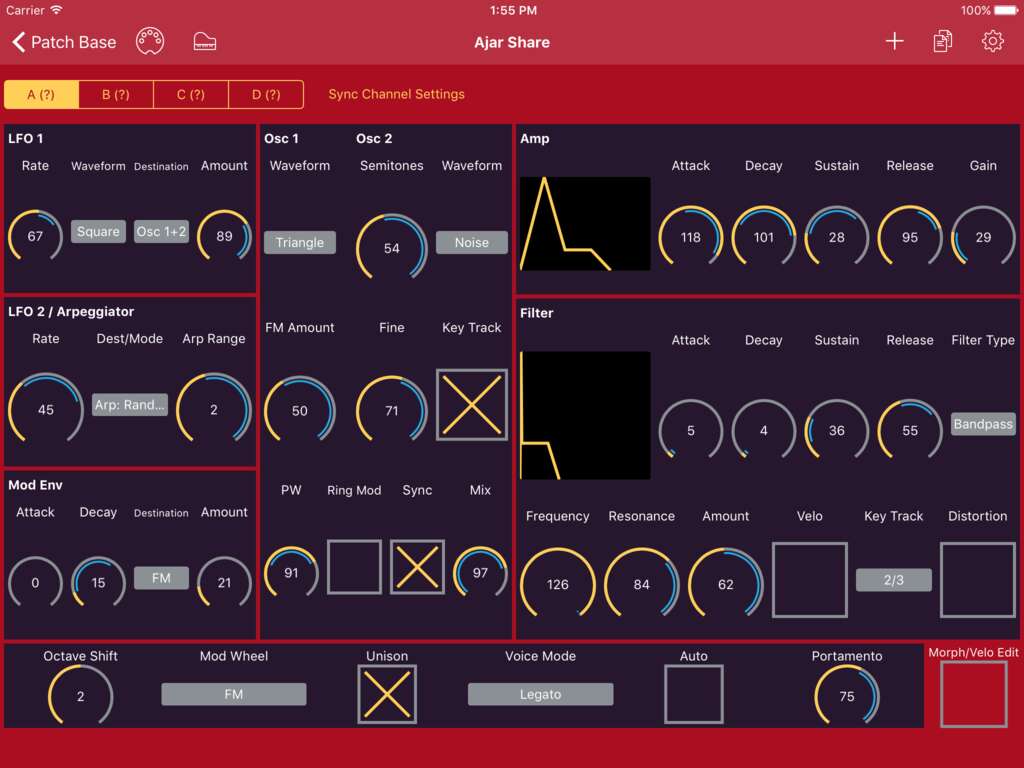Click the Arp Range knob at 2
The height and width of the screenshot is (768, 1024).
tap(214, 409)
